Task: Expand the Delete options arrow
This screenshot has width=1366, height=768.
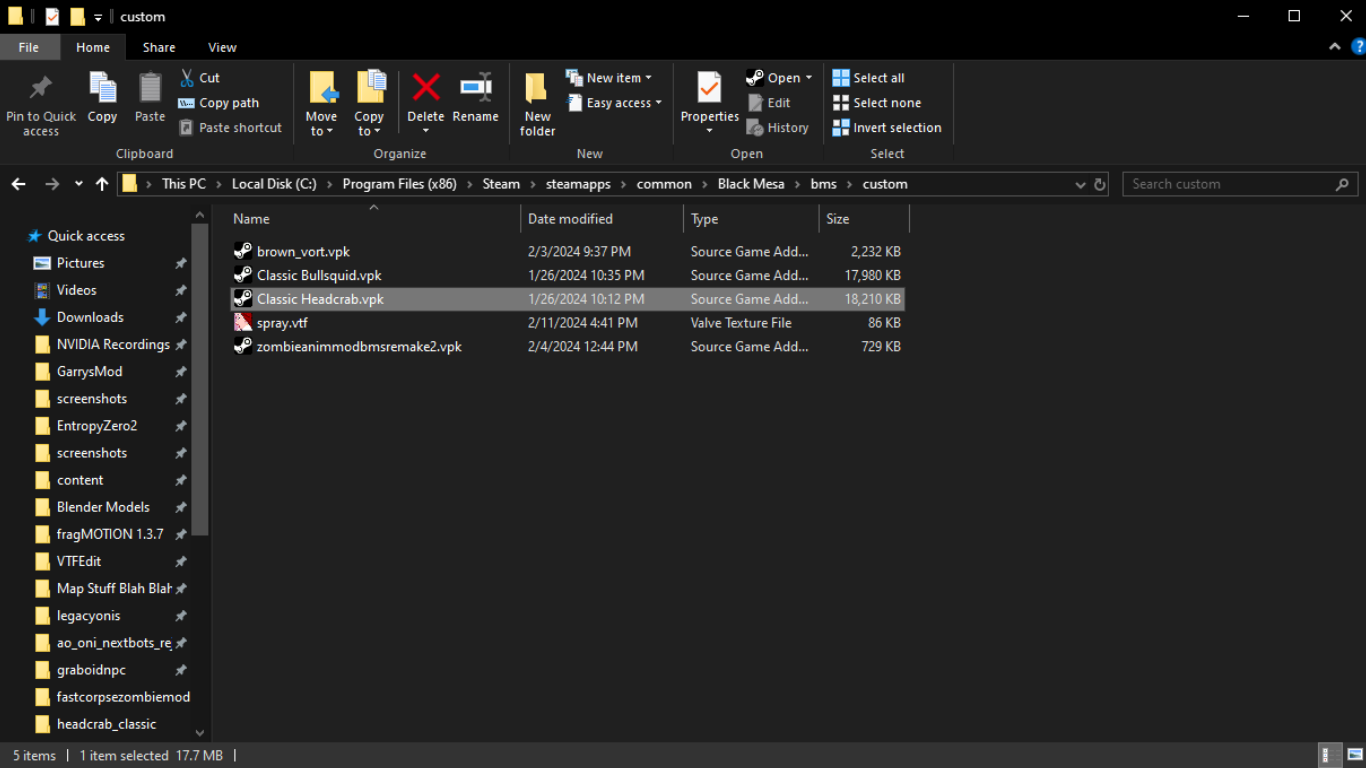Action: 426,131
